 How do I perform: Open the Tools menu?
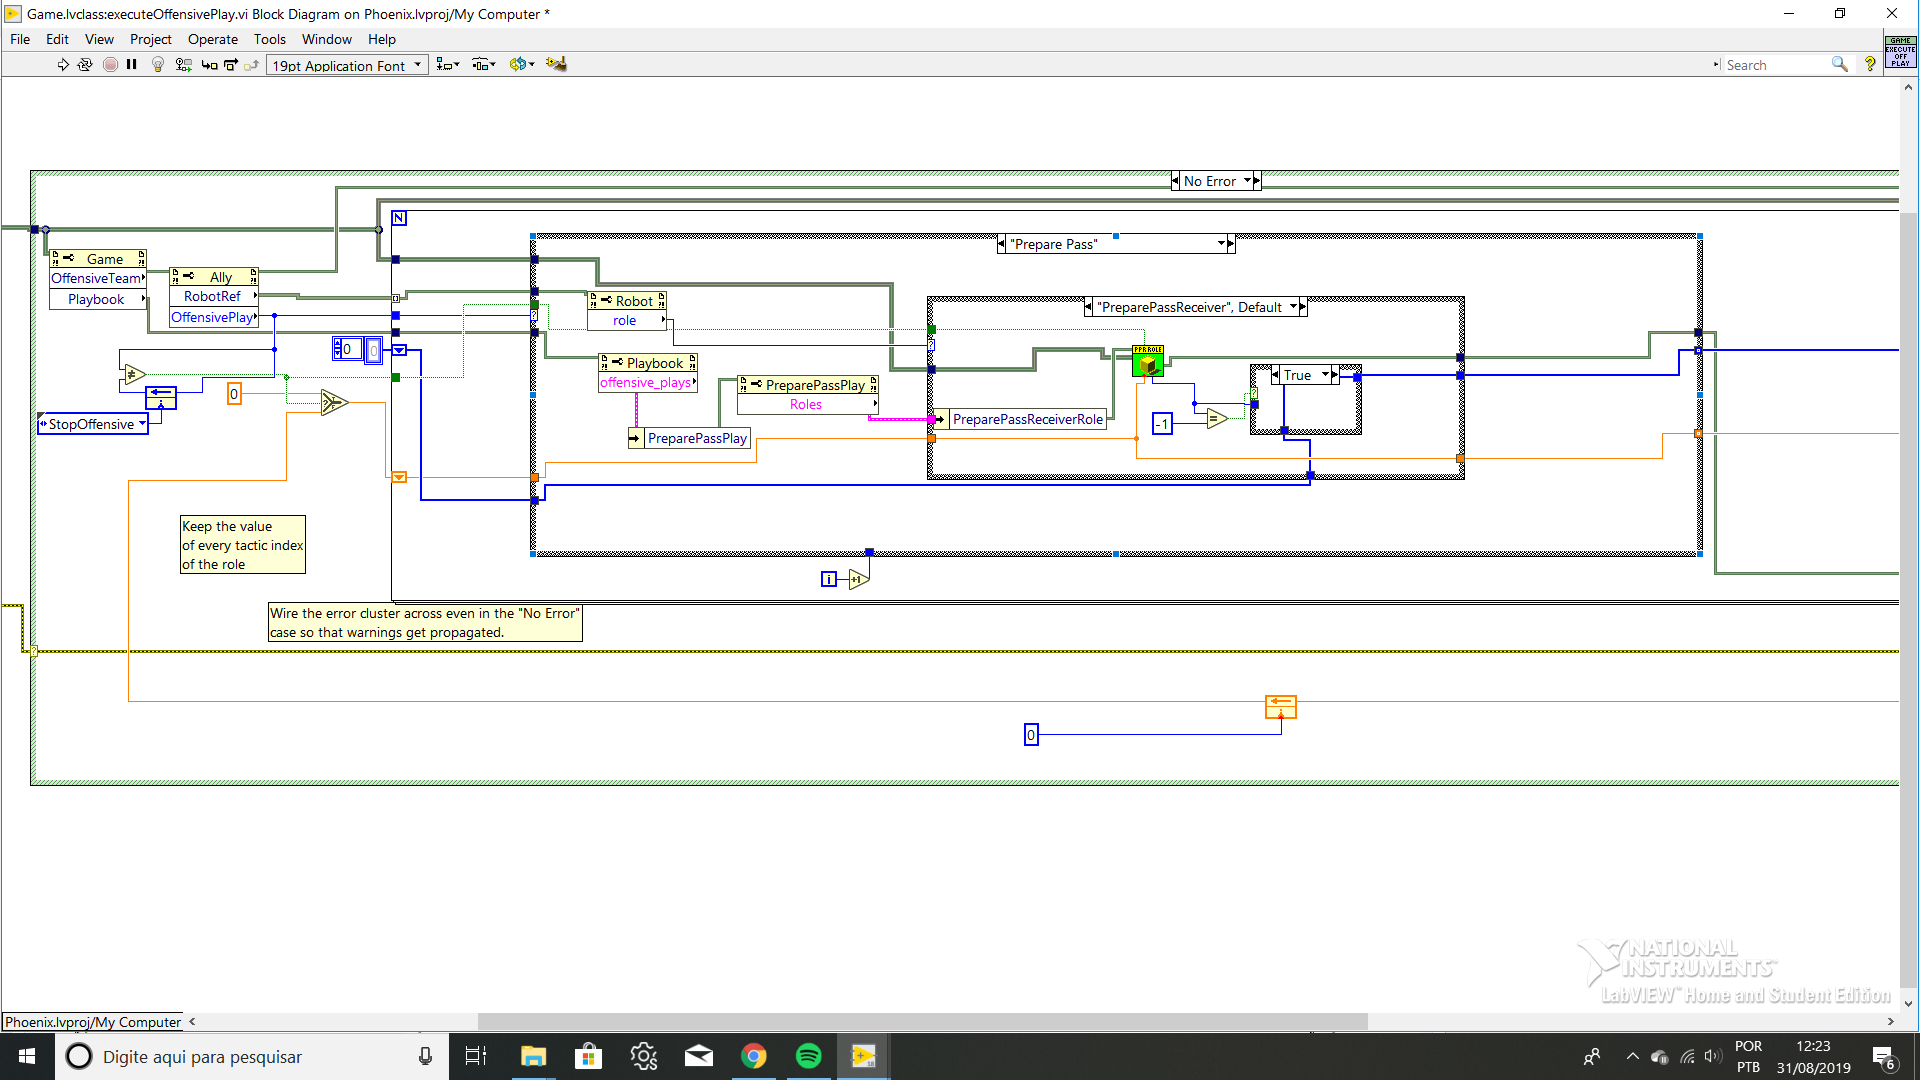point(270,39)
